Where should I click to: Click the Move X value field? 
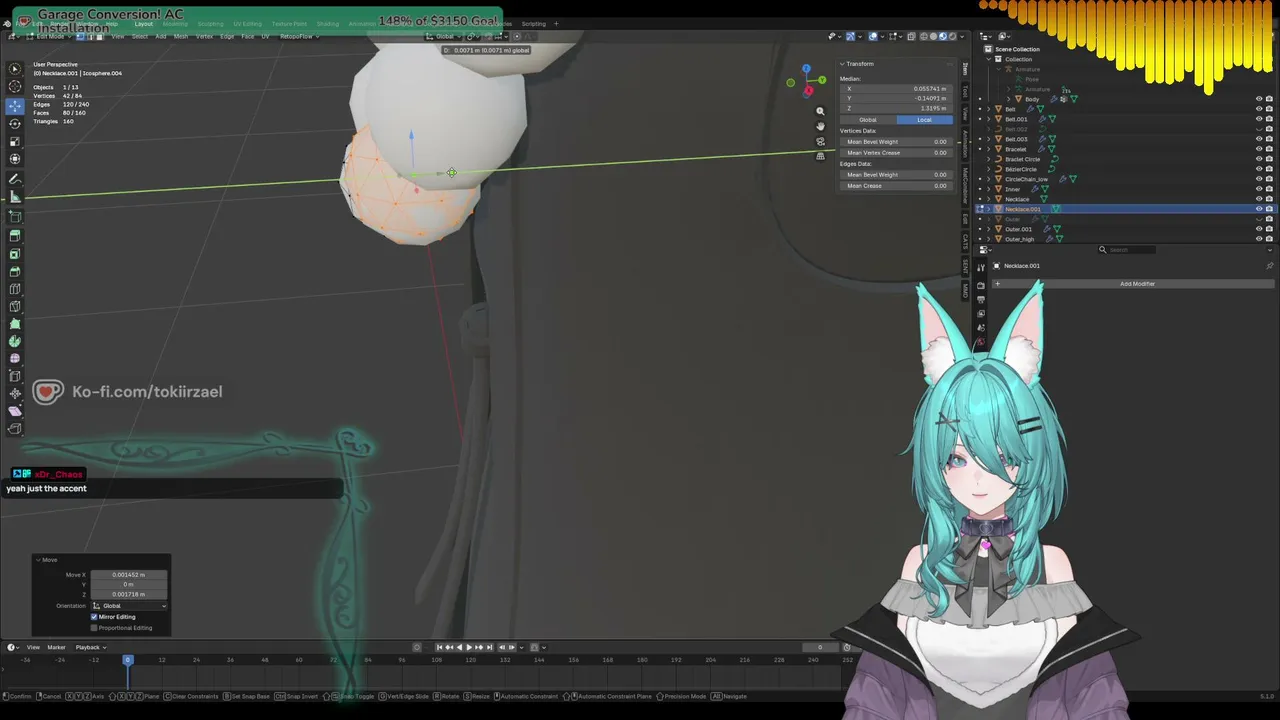(x=128, y=575)
